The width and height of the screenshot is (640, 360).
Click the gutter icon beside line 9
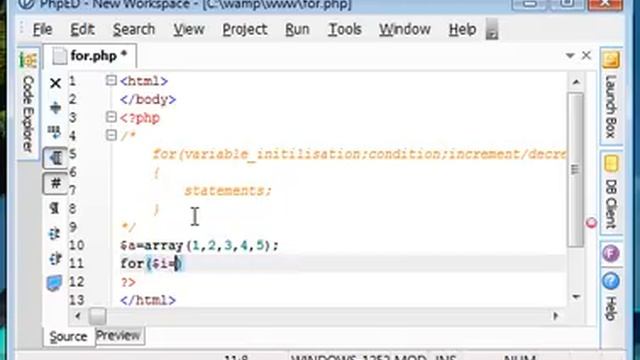coord(54,233)
